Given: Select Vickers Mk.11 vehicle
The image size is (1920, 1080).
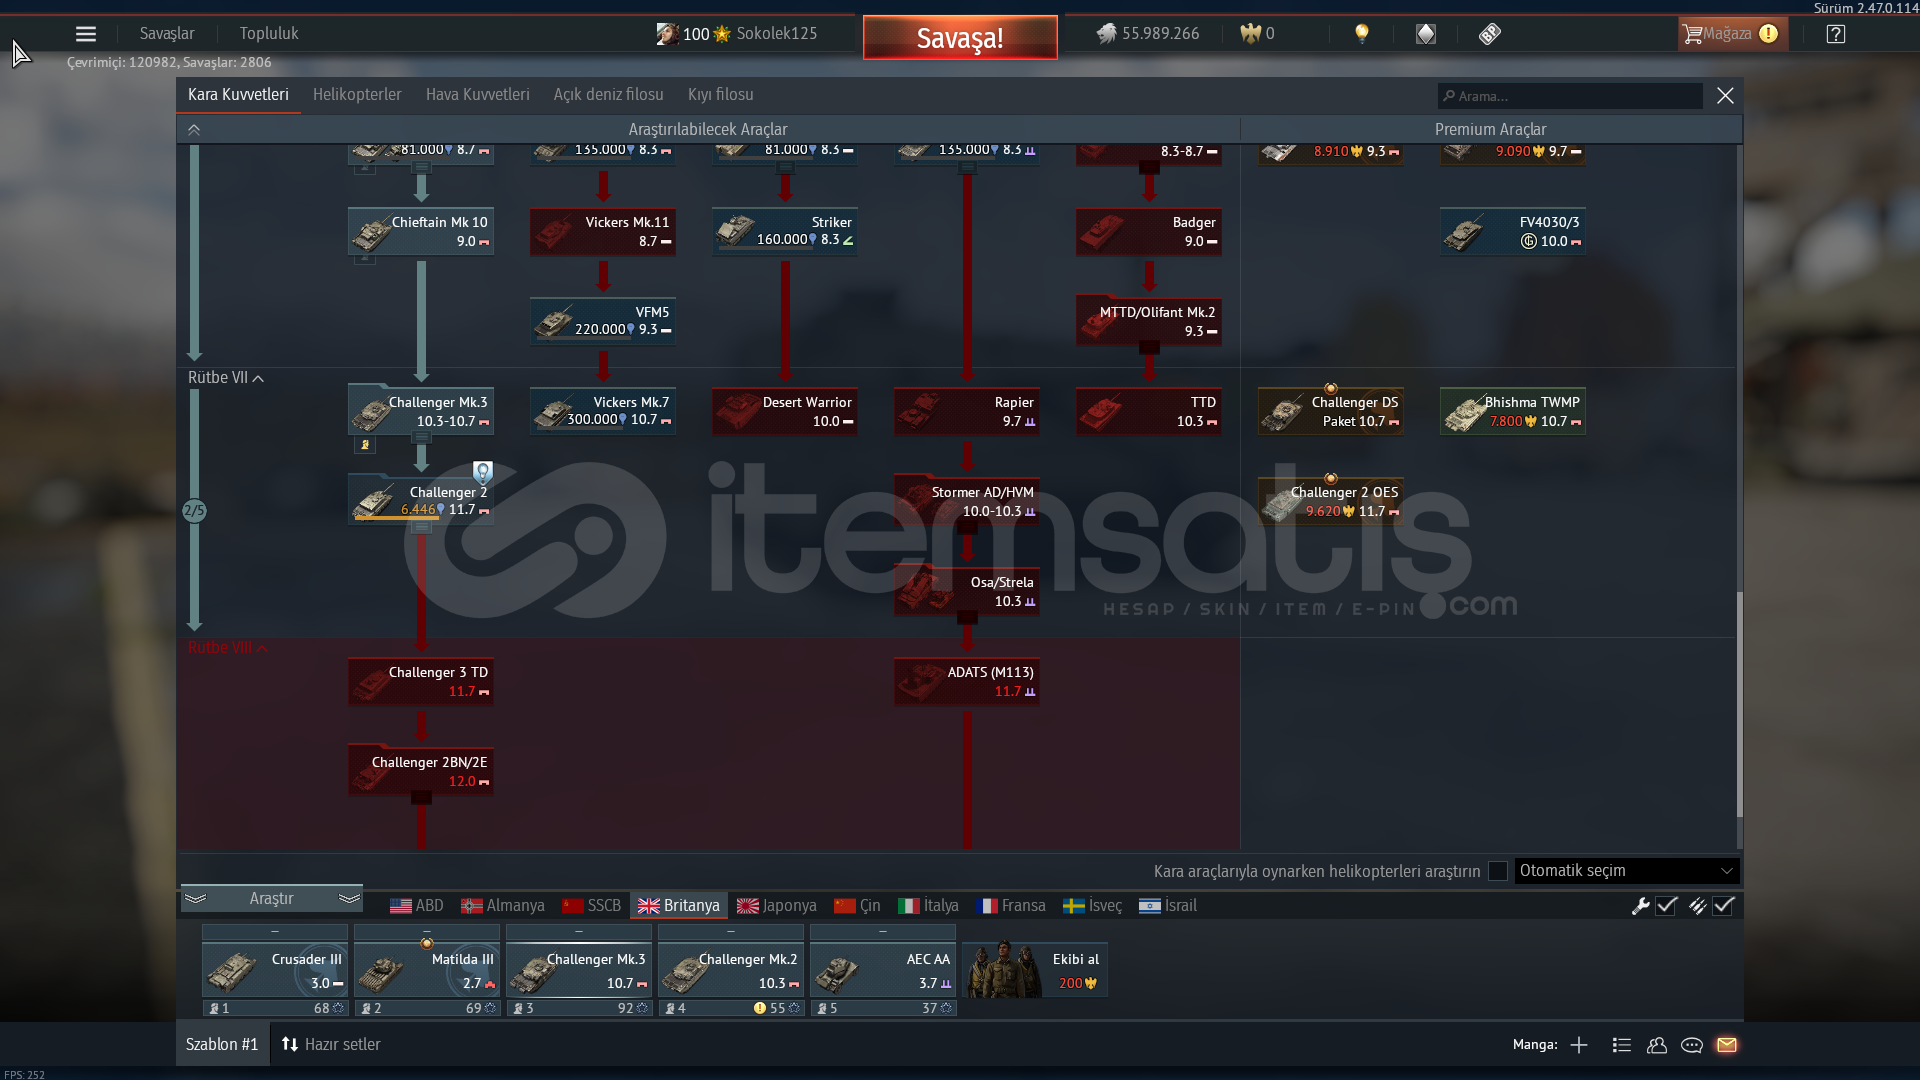Looking at the screenshot, I should click(603, 232).
